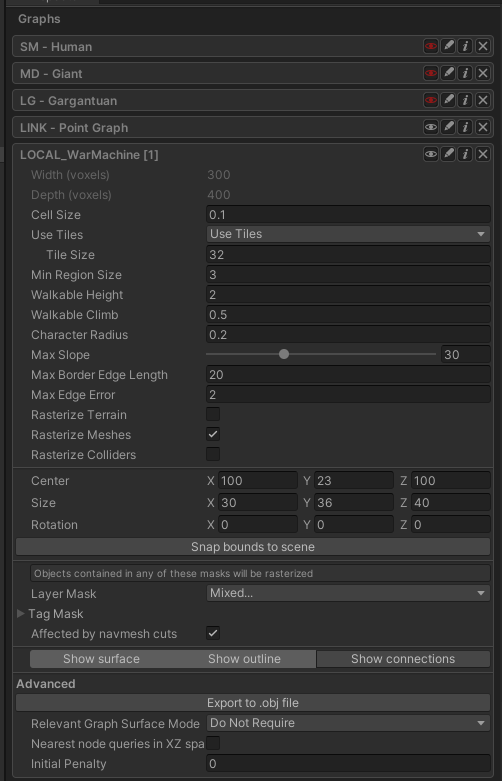
Task: Open the info icon for LOCAL_WarMachine graph
Action: tap(465, 154)
